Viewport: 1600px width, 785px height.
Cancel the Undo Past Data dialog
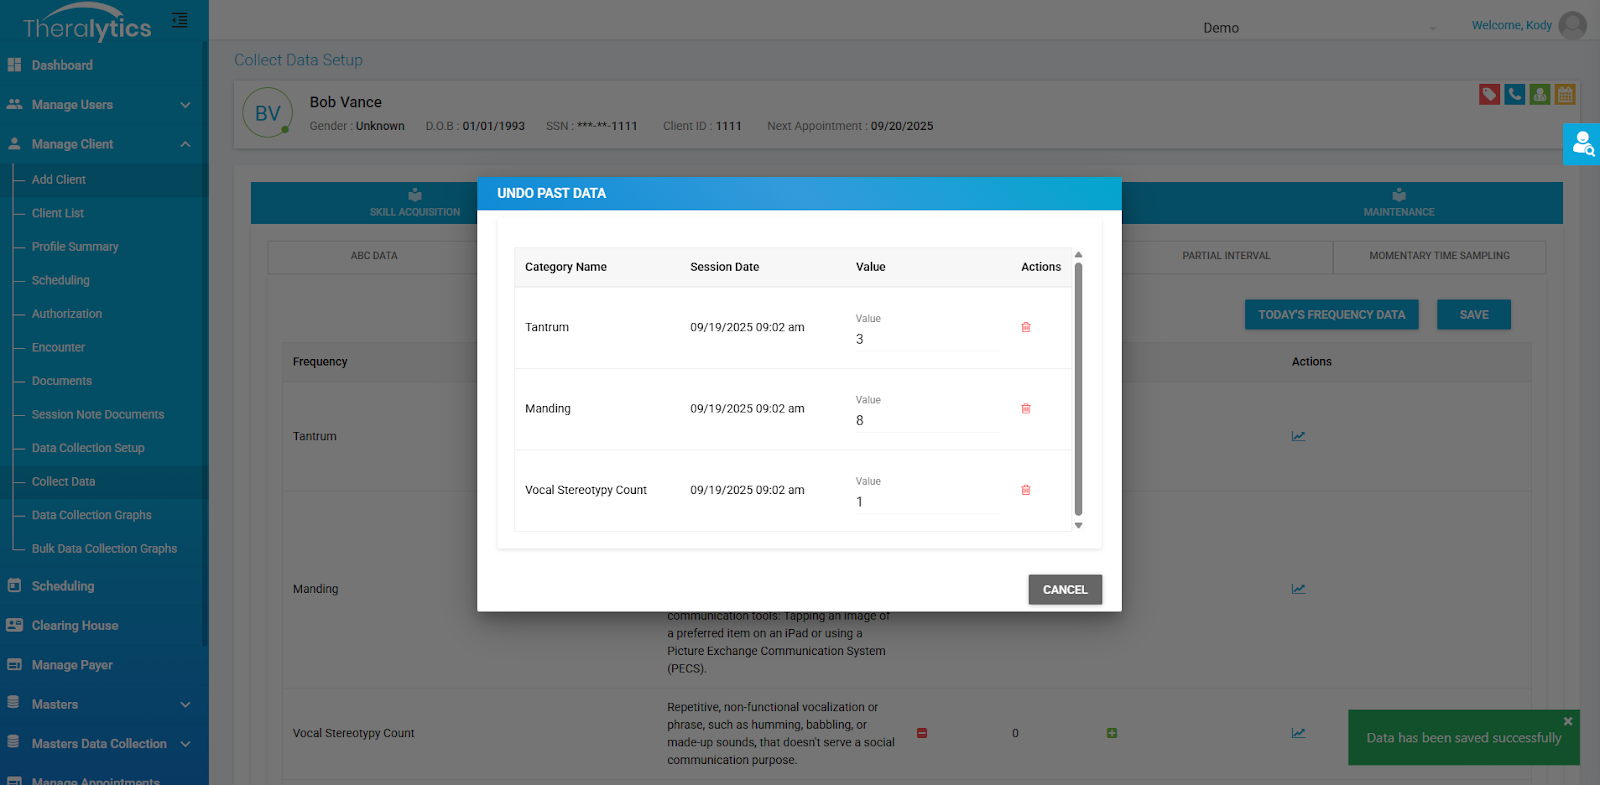[1065, 590]
